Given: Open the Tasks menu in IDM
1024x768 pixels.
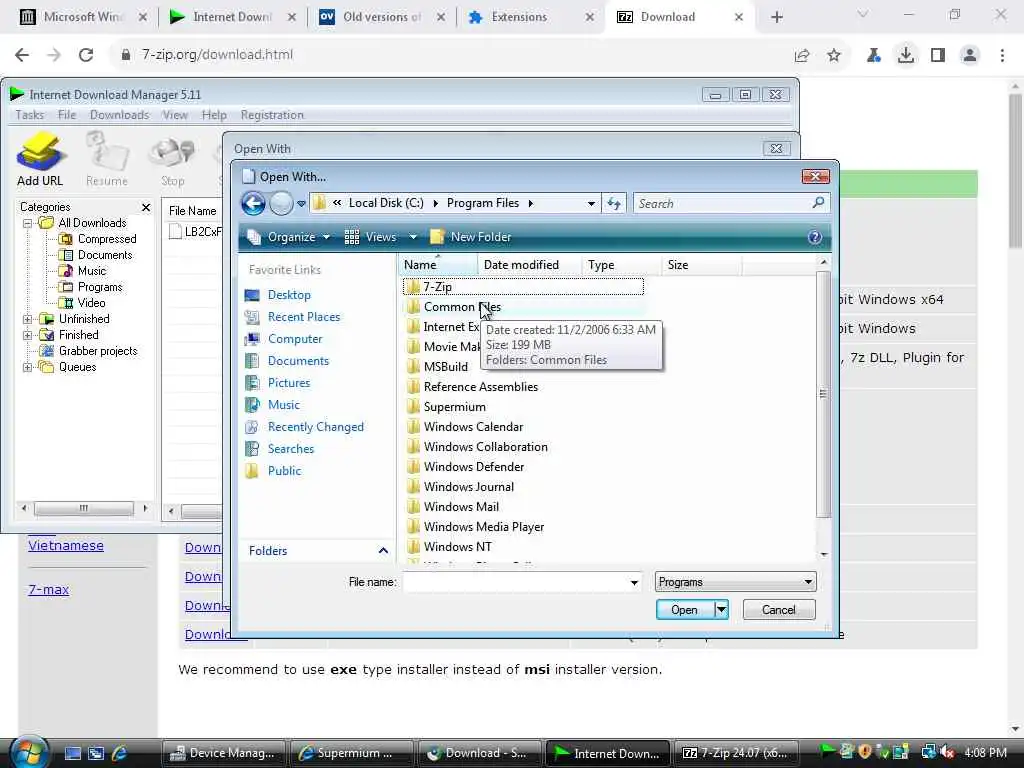Looking at the screenshot, I should (30, 115).
